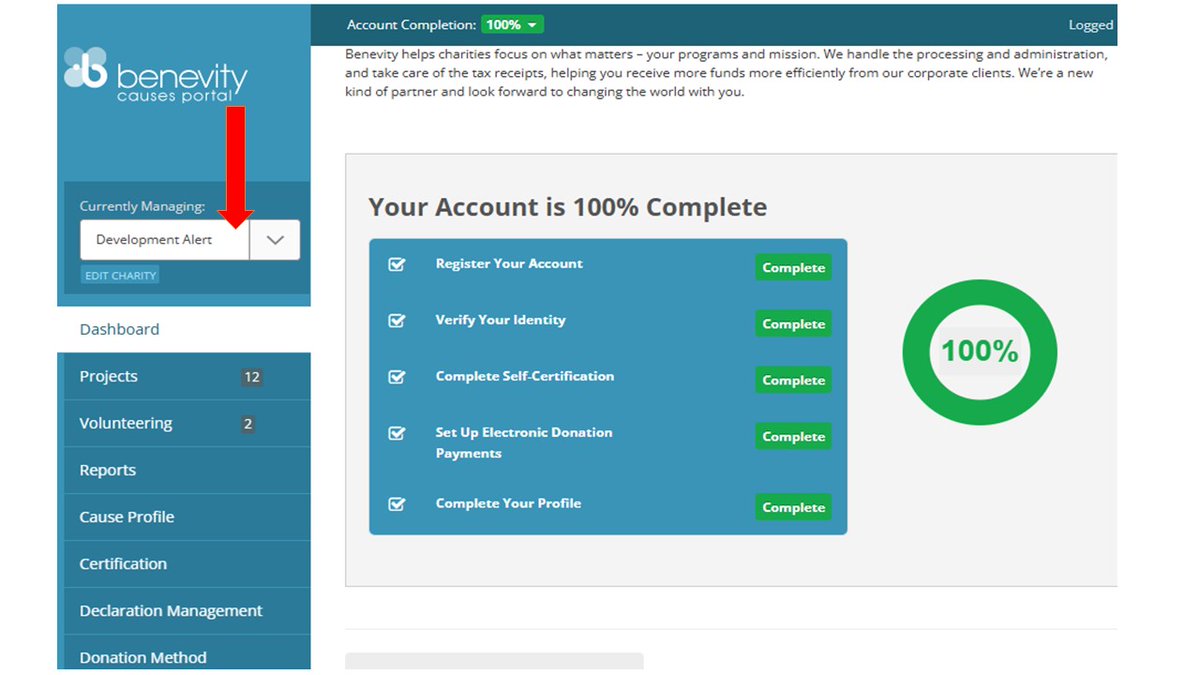Screen dimensions: 1200x675
Task: Click Complete button for Register Your Account
Action: (x=793, y=268)
